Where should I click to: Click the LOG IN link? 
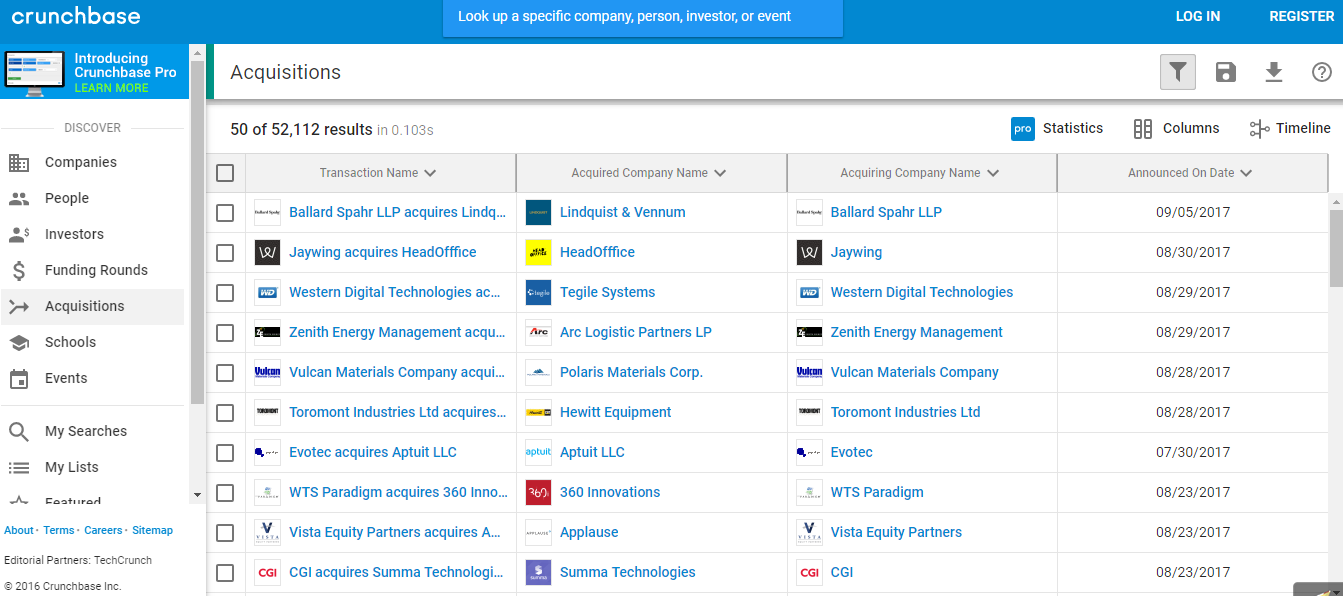1198,16
